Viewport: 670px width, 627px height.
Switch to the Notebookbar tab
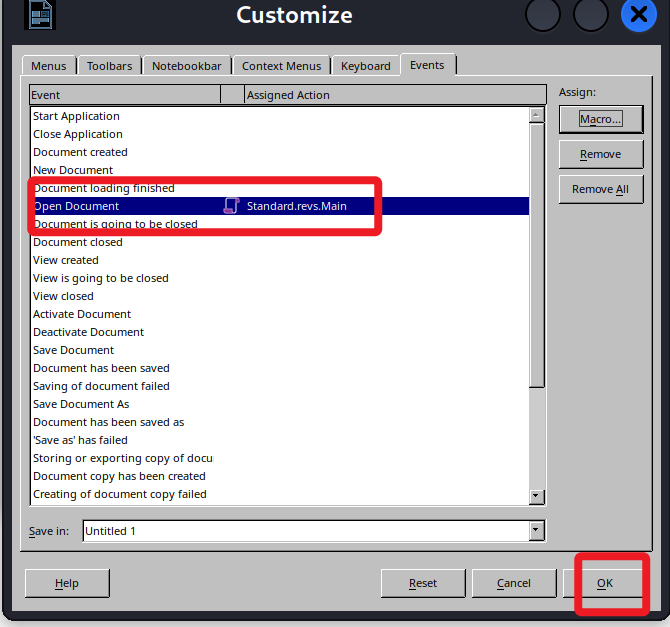[186, 66]
